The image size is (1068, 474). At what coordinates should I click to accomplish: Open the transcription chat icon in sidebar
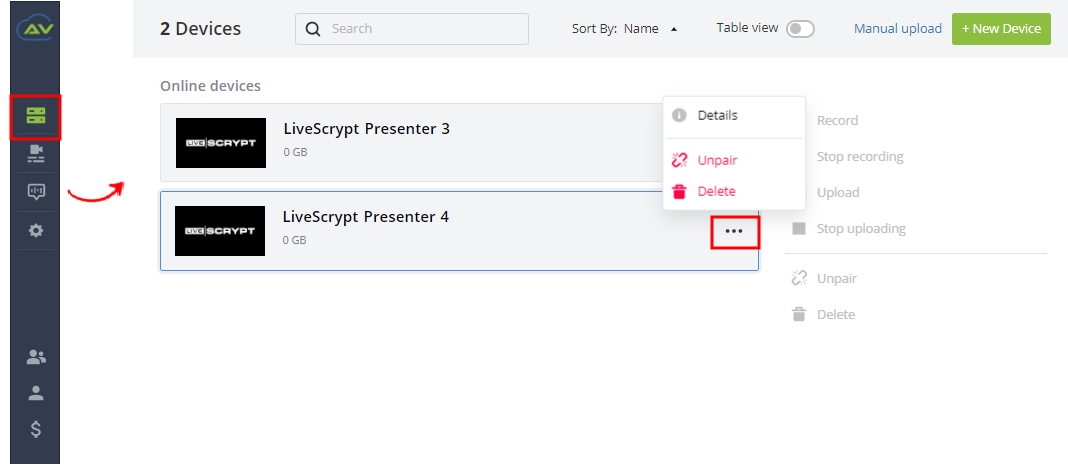[x=36, y=192]
